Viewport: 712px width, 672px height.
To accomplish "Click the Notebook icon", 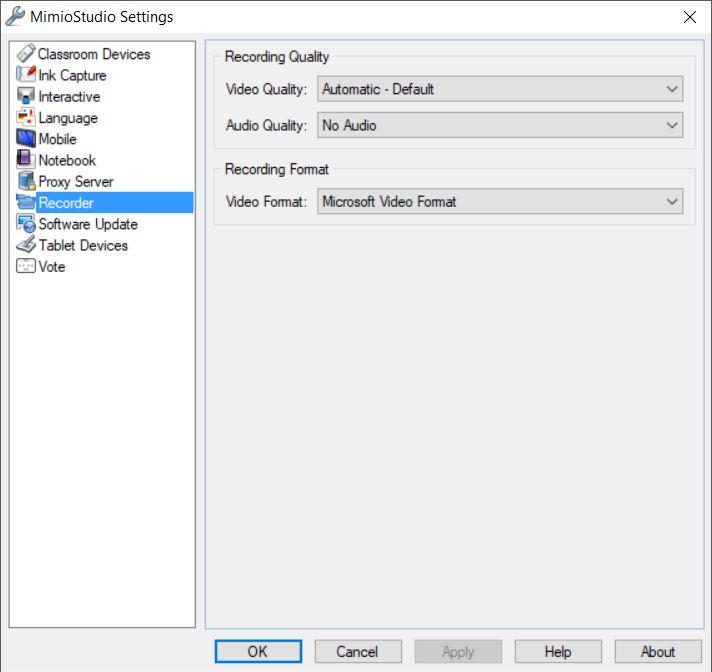I will click(x=25, y=159).
